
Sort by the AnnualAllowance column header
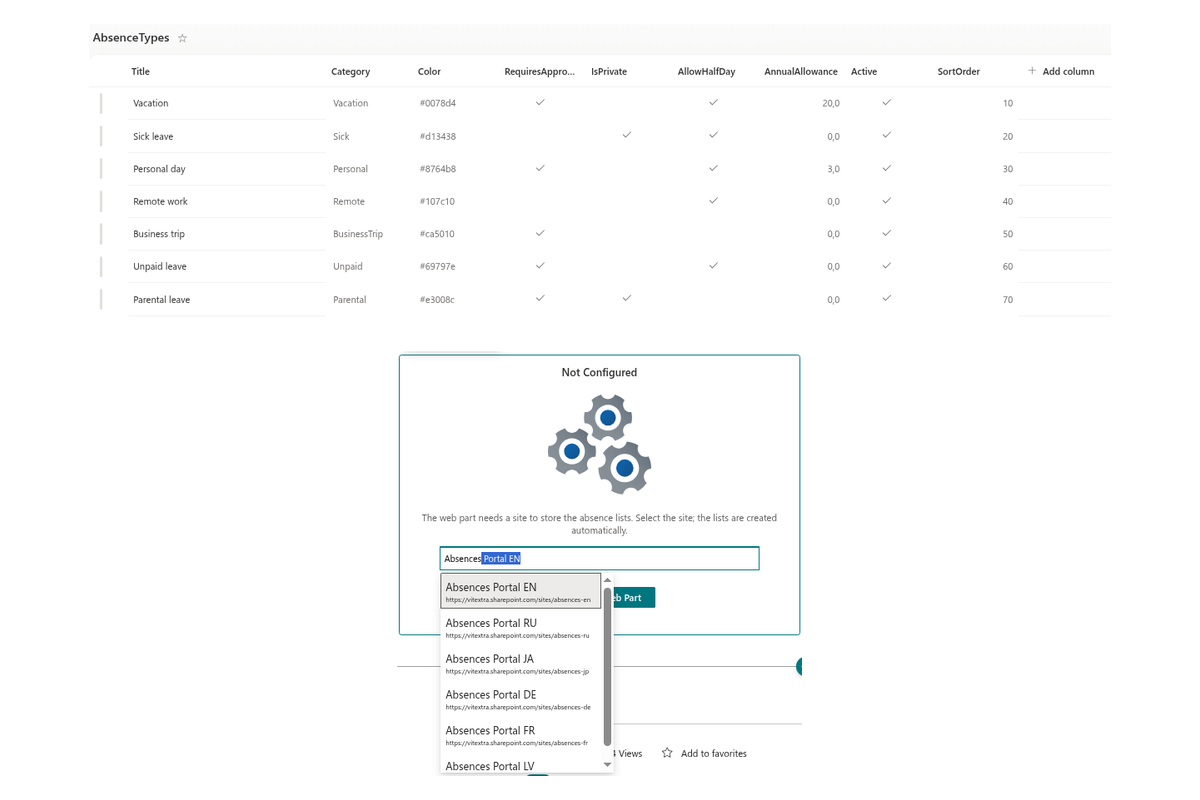coord(801,71)
